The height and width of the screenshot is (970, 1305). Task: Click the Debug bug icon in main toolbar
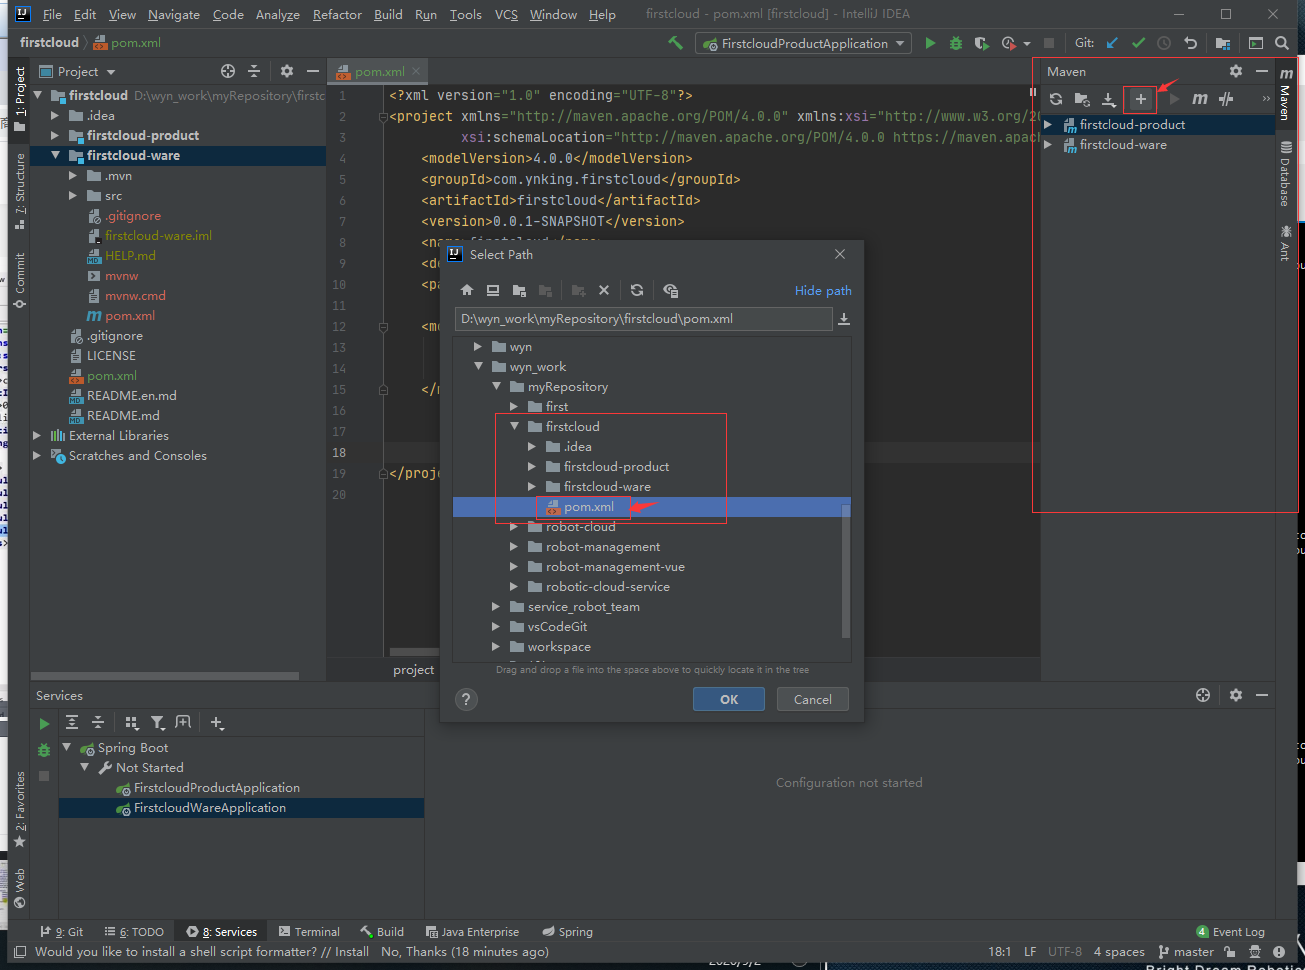pyautogui.click(x=956, y=43)
